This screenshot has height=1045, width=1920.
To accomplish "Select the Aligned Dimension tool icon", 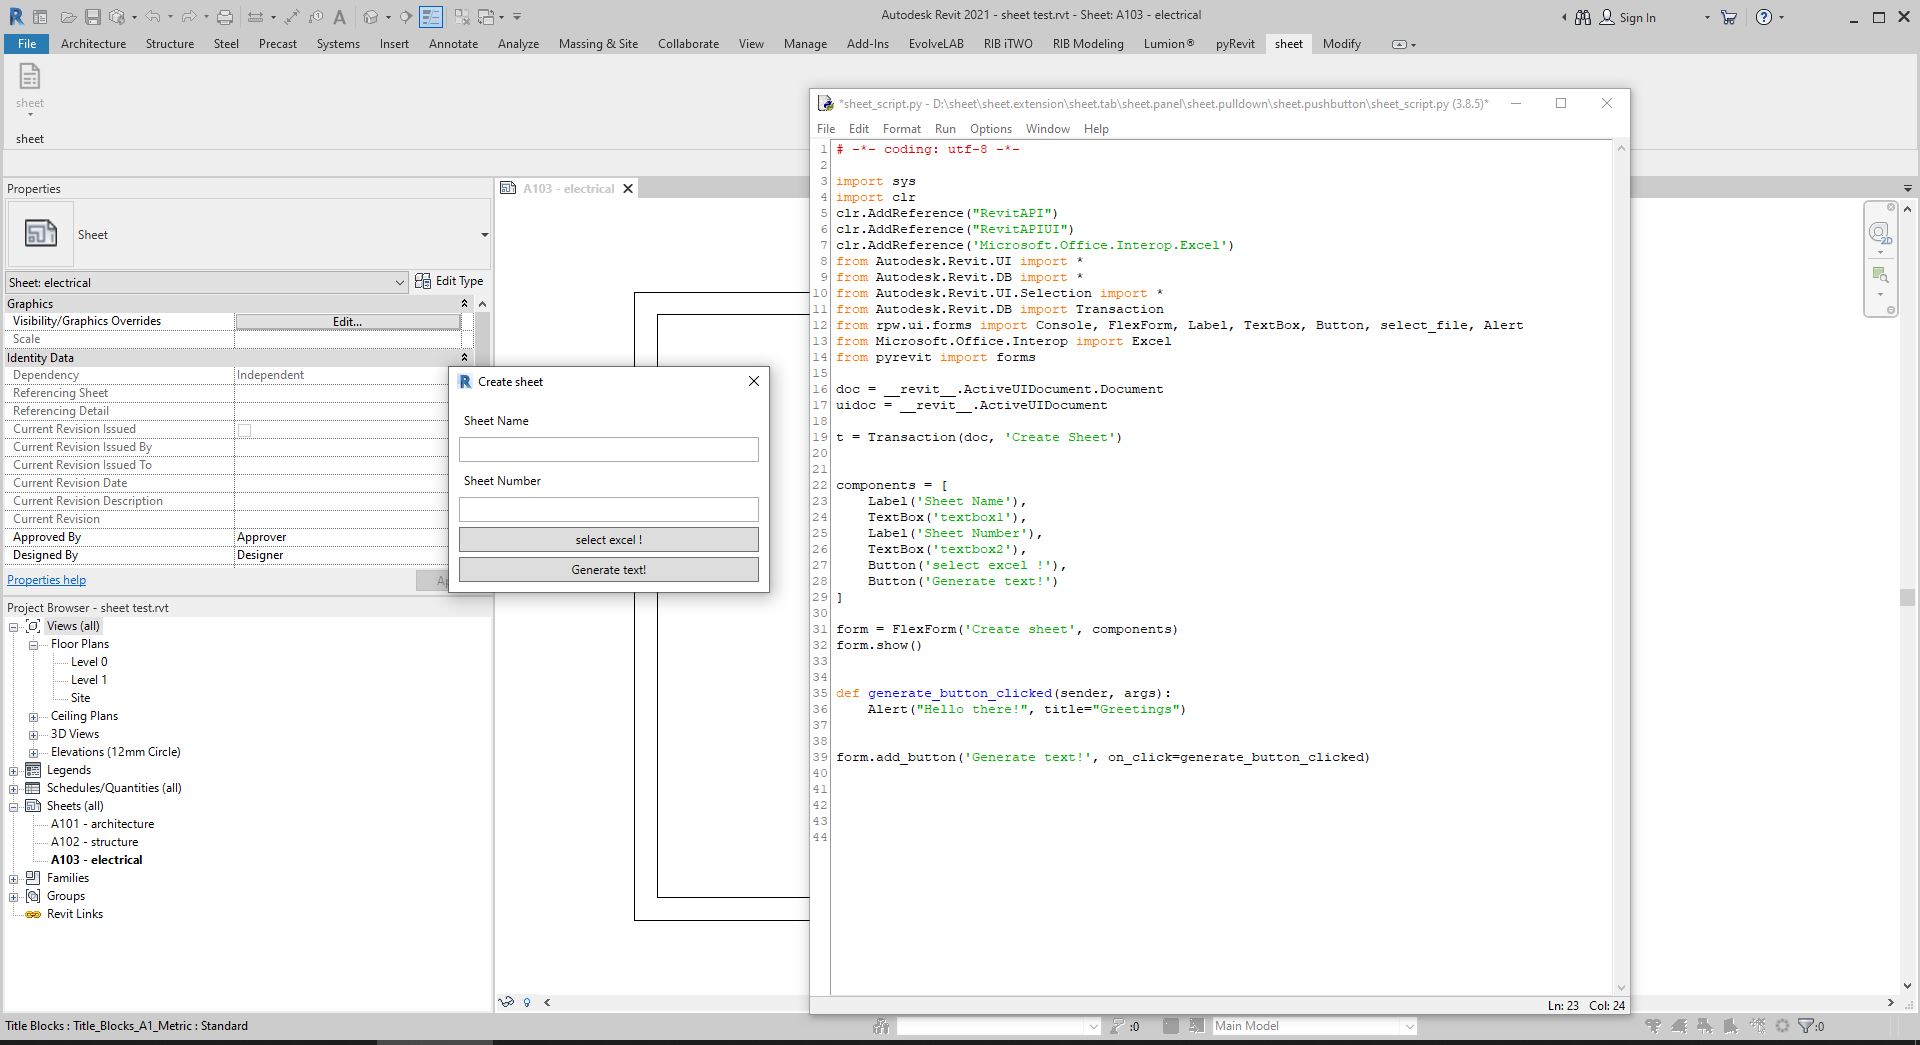I will pyautogui.click(x=292, y=17).
